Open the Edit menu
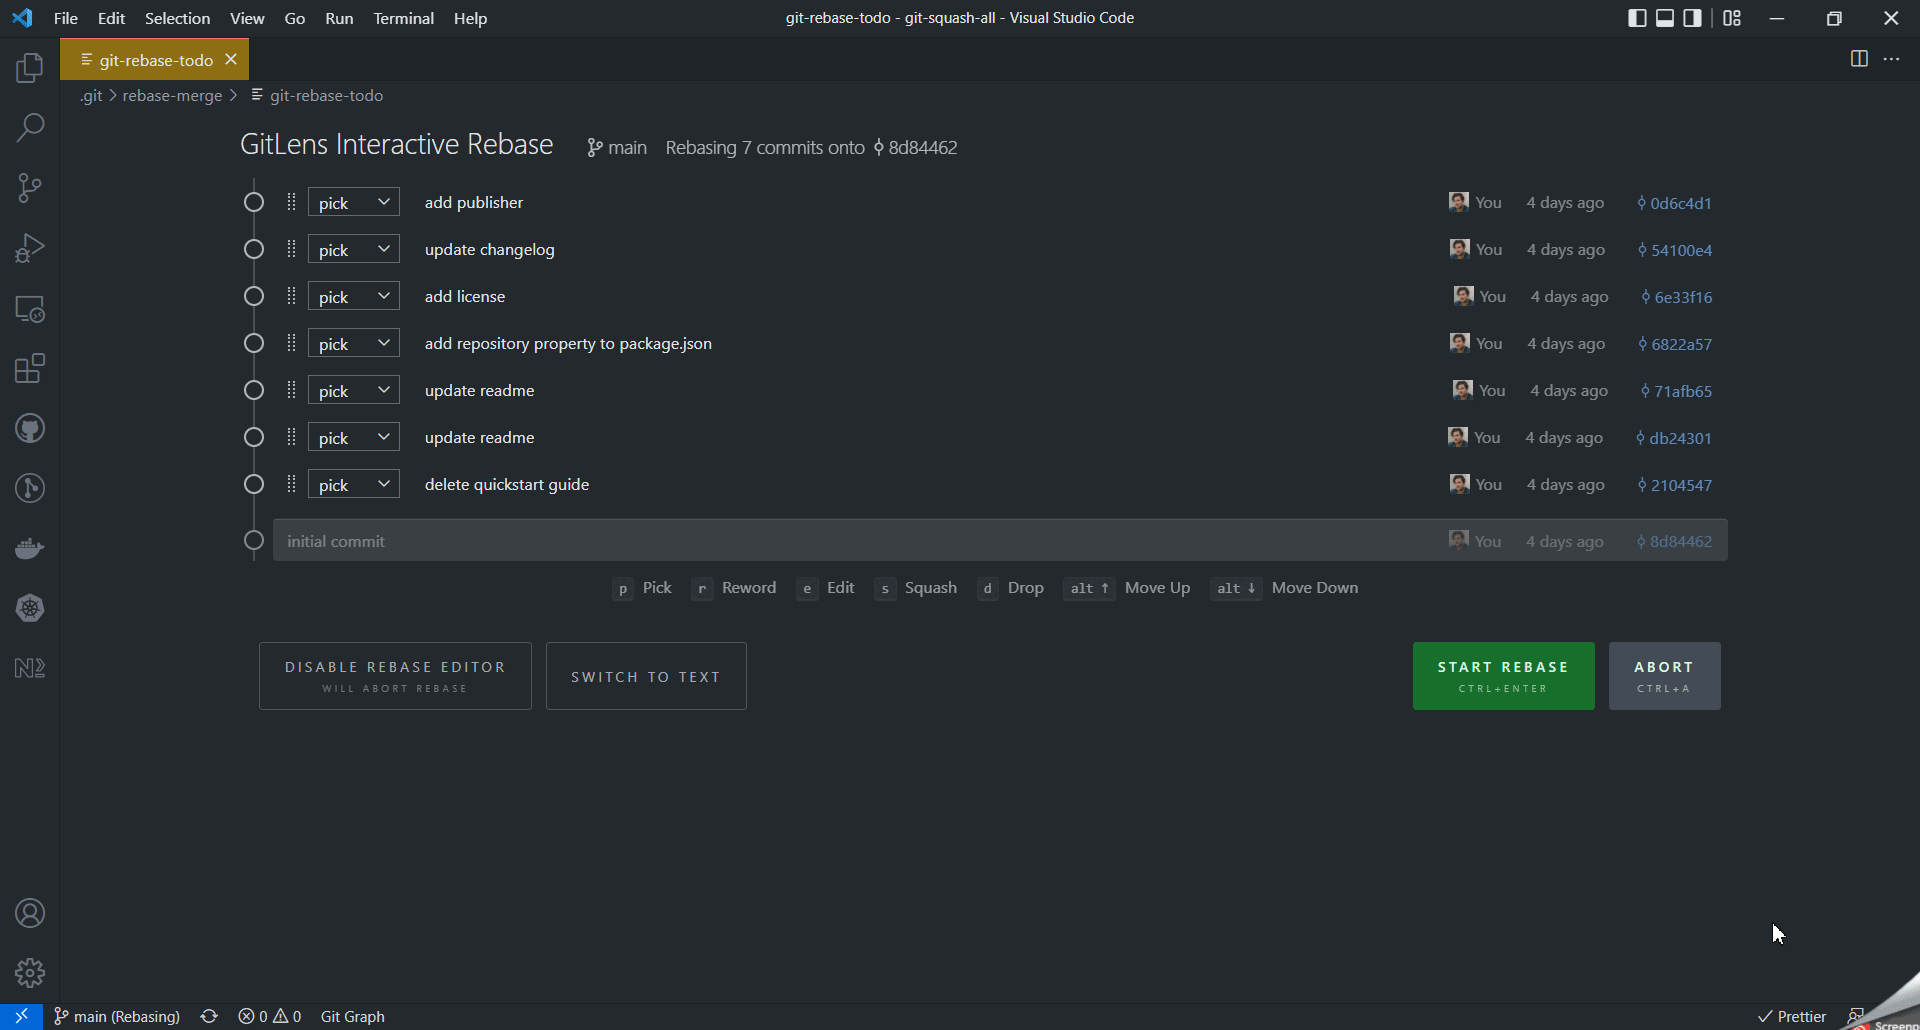The image size is (1920, 1030). [x=111, y=18]
